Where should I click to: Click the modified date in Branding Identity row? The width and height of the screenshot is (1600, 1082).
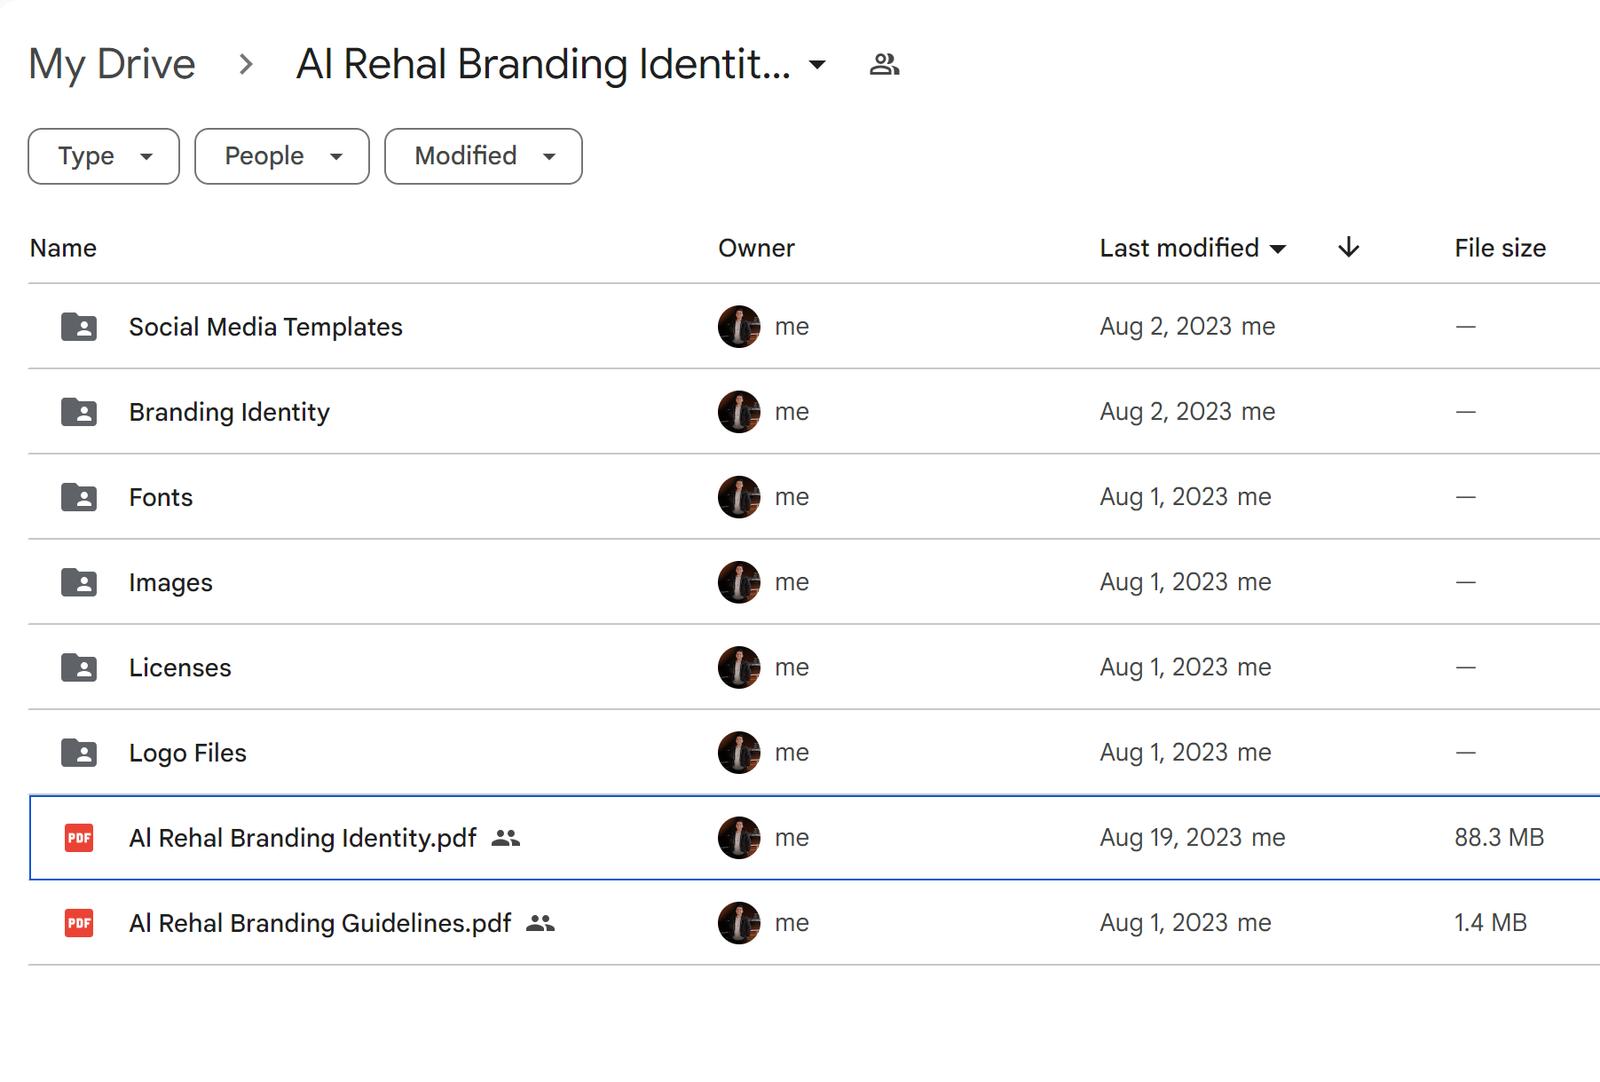pyautogui.click(x=1166, y=412)
